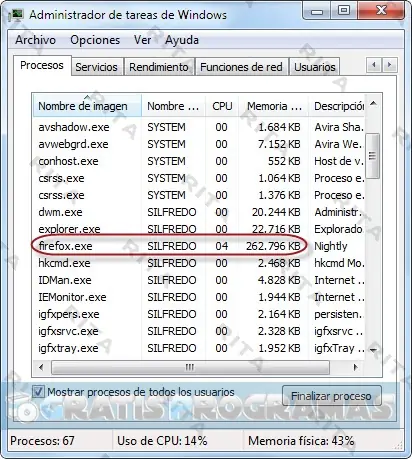Sort by Nombre de imagen column

[87, 106]
